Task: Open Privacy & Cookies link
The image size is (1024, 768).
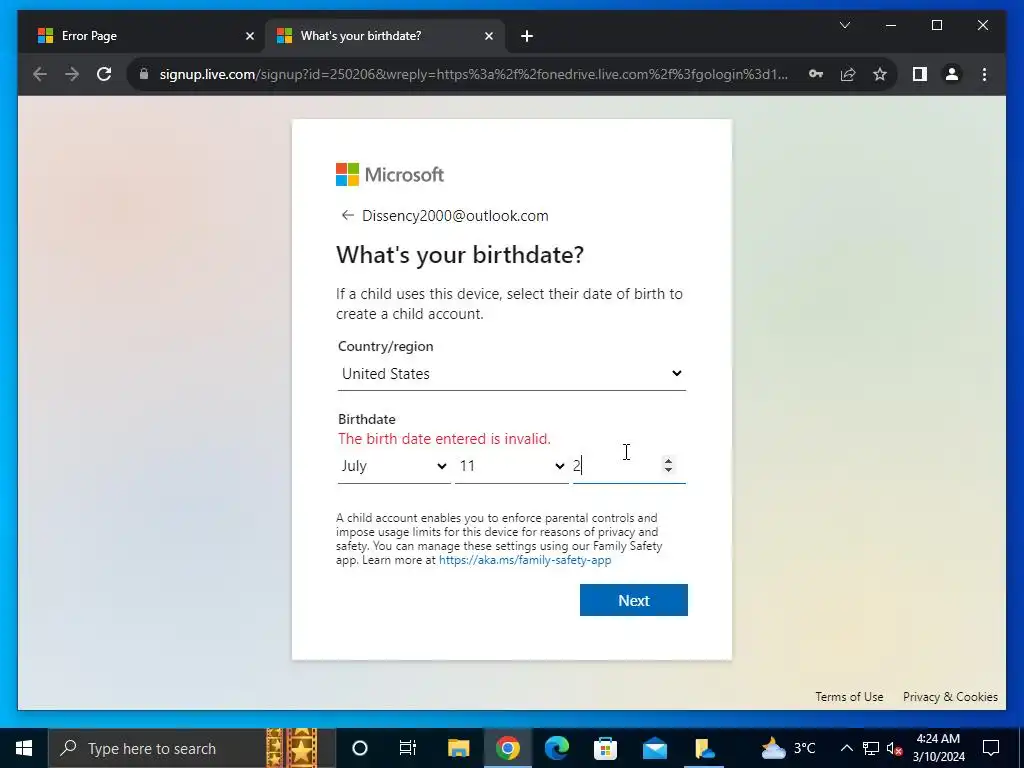Action: pos(950,697)
